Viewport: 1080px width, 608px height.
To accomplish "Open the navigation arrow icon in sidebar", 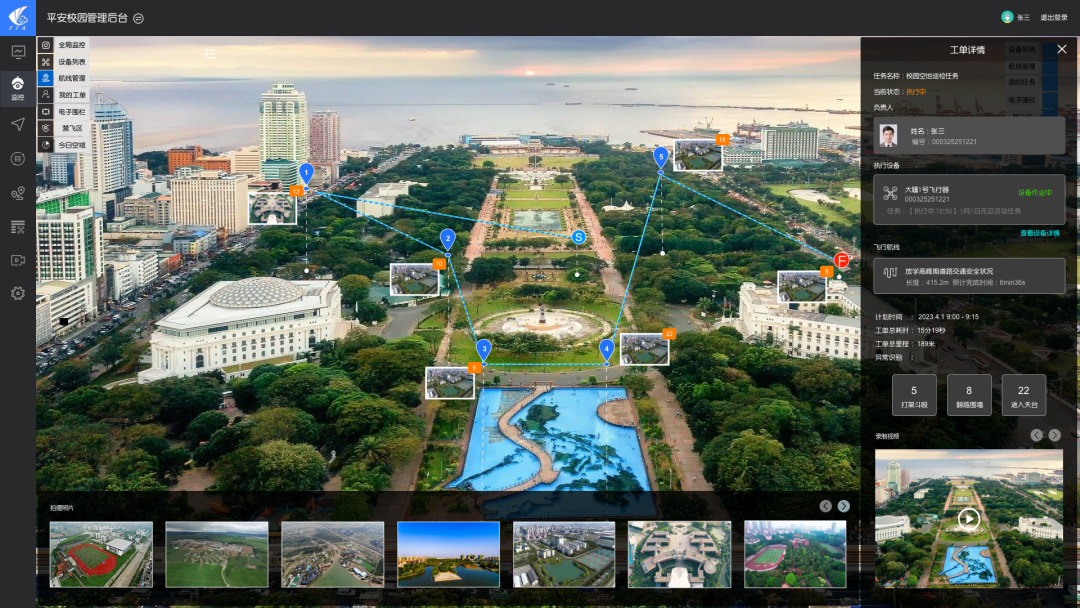I will [x=18, y=124].
